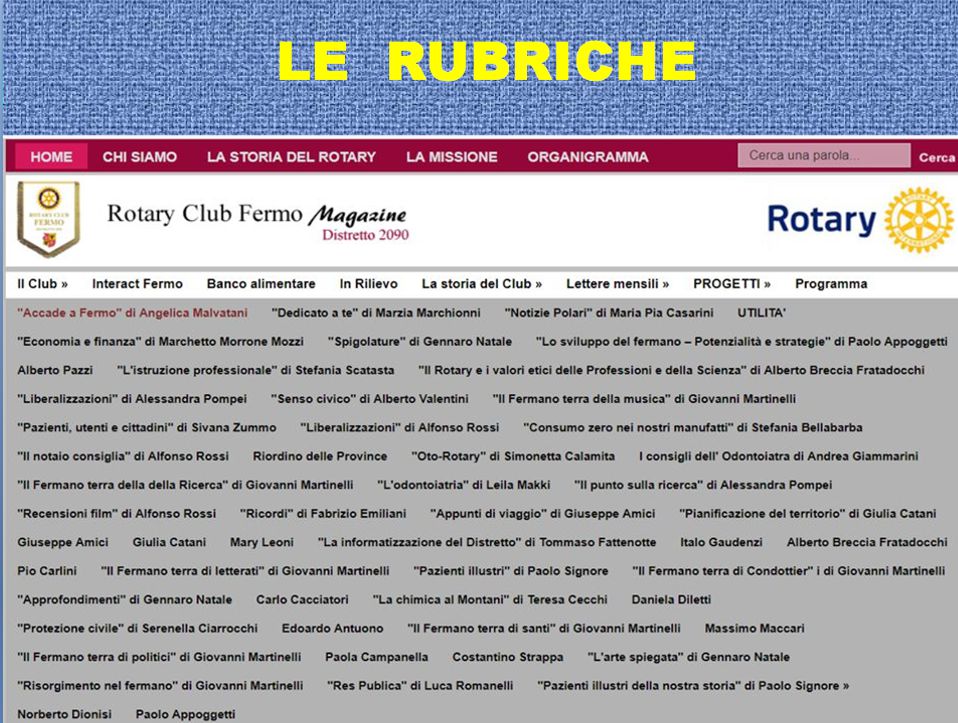Expand the 'Il Club »' menu
This screenshot has width=958, height=723.
tap(42, 284)
